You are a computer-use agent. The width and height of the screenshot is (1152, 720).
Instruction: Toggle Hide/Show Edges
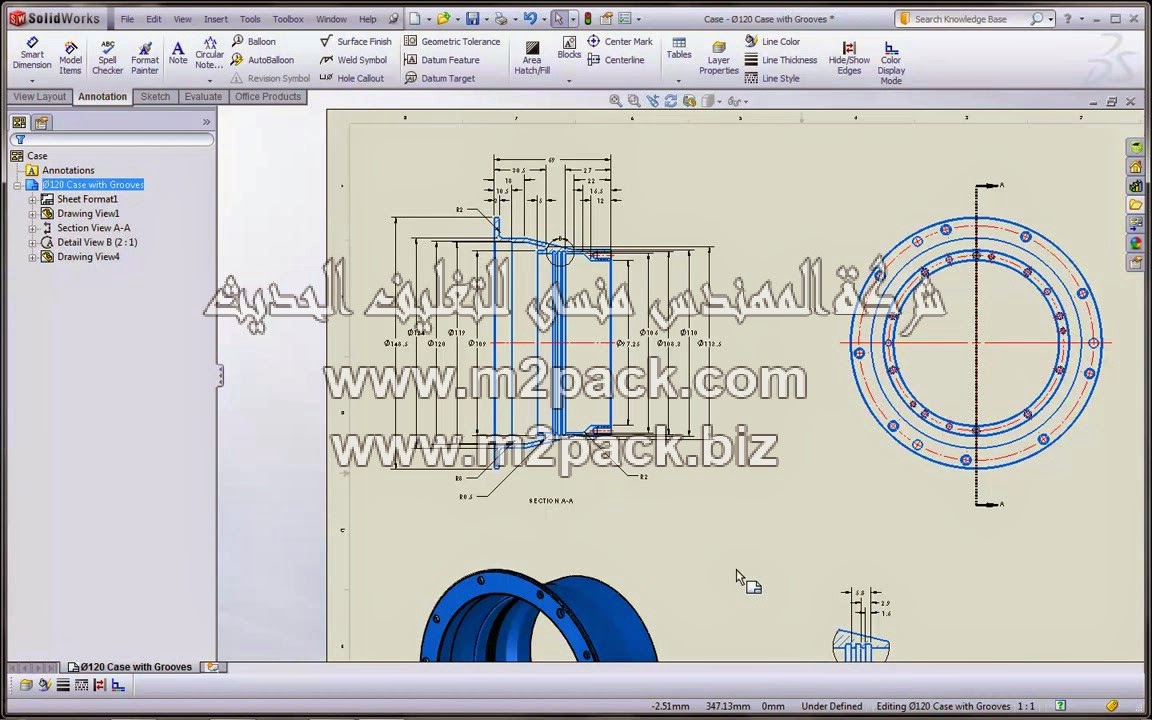[x=849, y=58]
